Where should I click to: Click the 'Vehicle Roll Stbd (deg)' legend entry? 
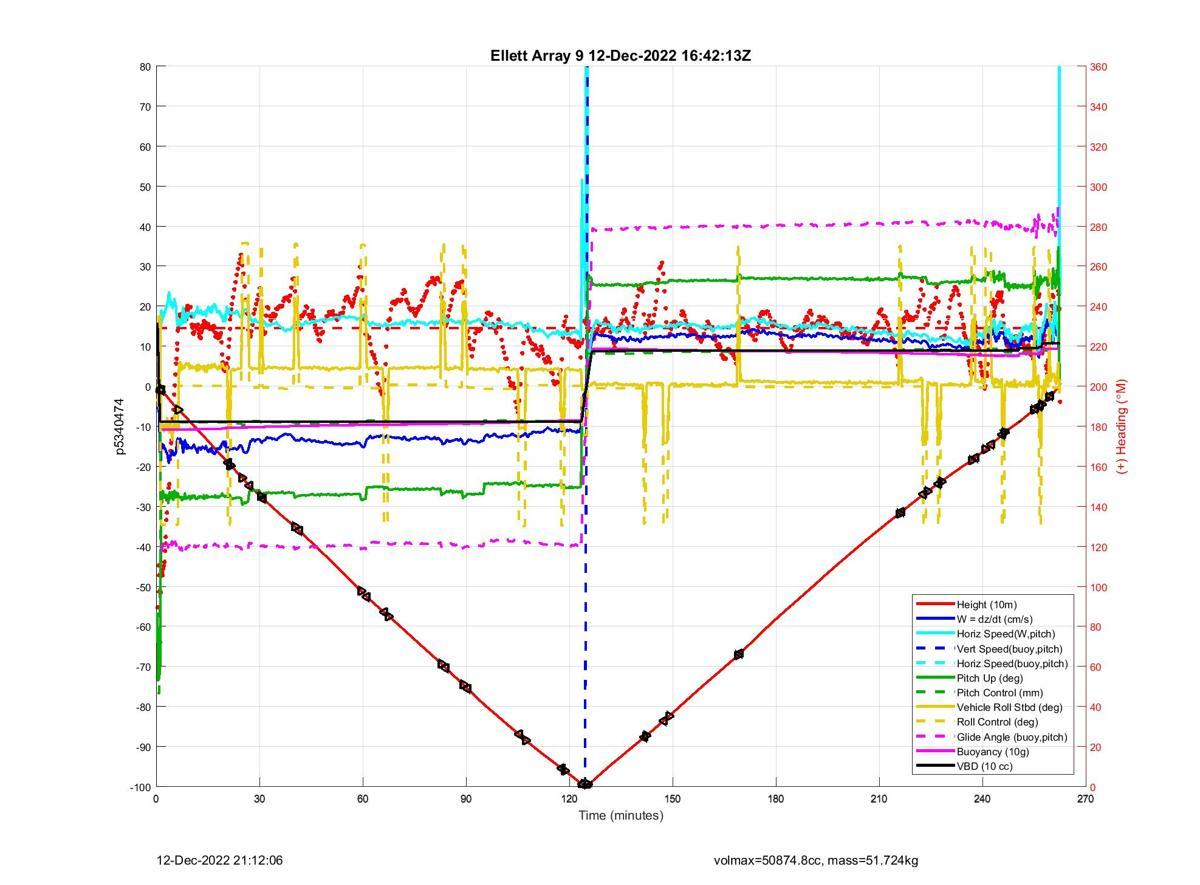[1011, 707]
